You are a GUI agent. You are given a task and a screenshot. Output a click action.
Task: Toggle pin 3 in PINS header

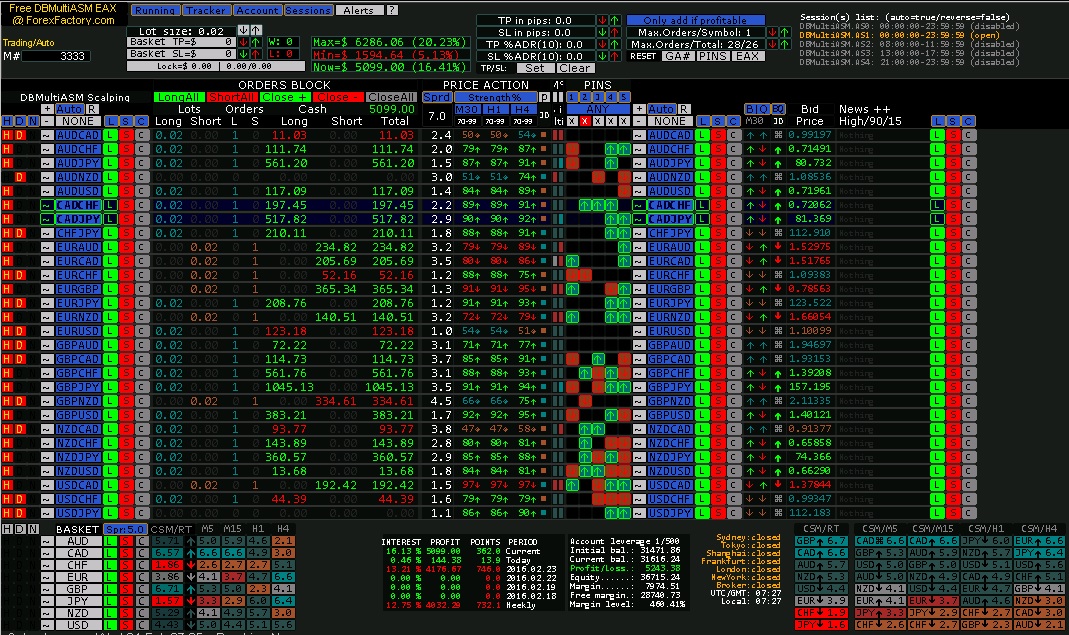(598, 97)
